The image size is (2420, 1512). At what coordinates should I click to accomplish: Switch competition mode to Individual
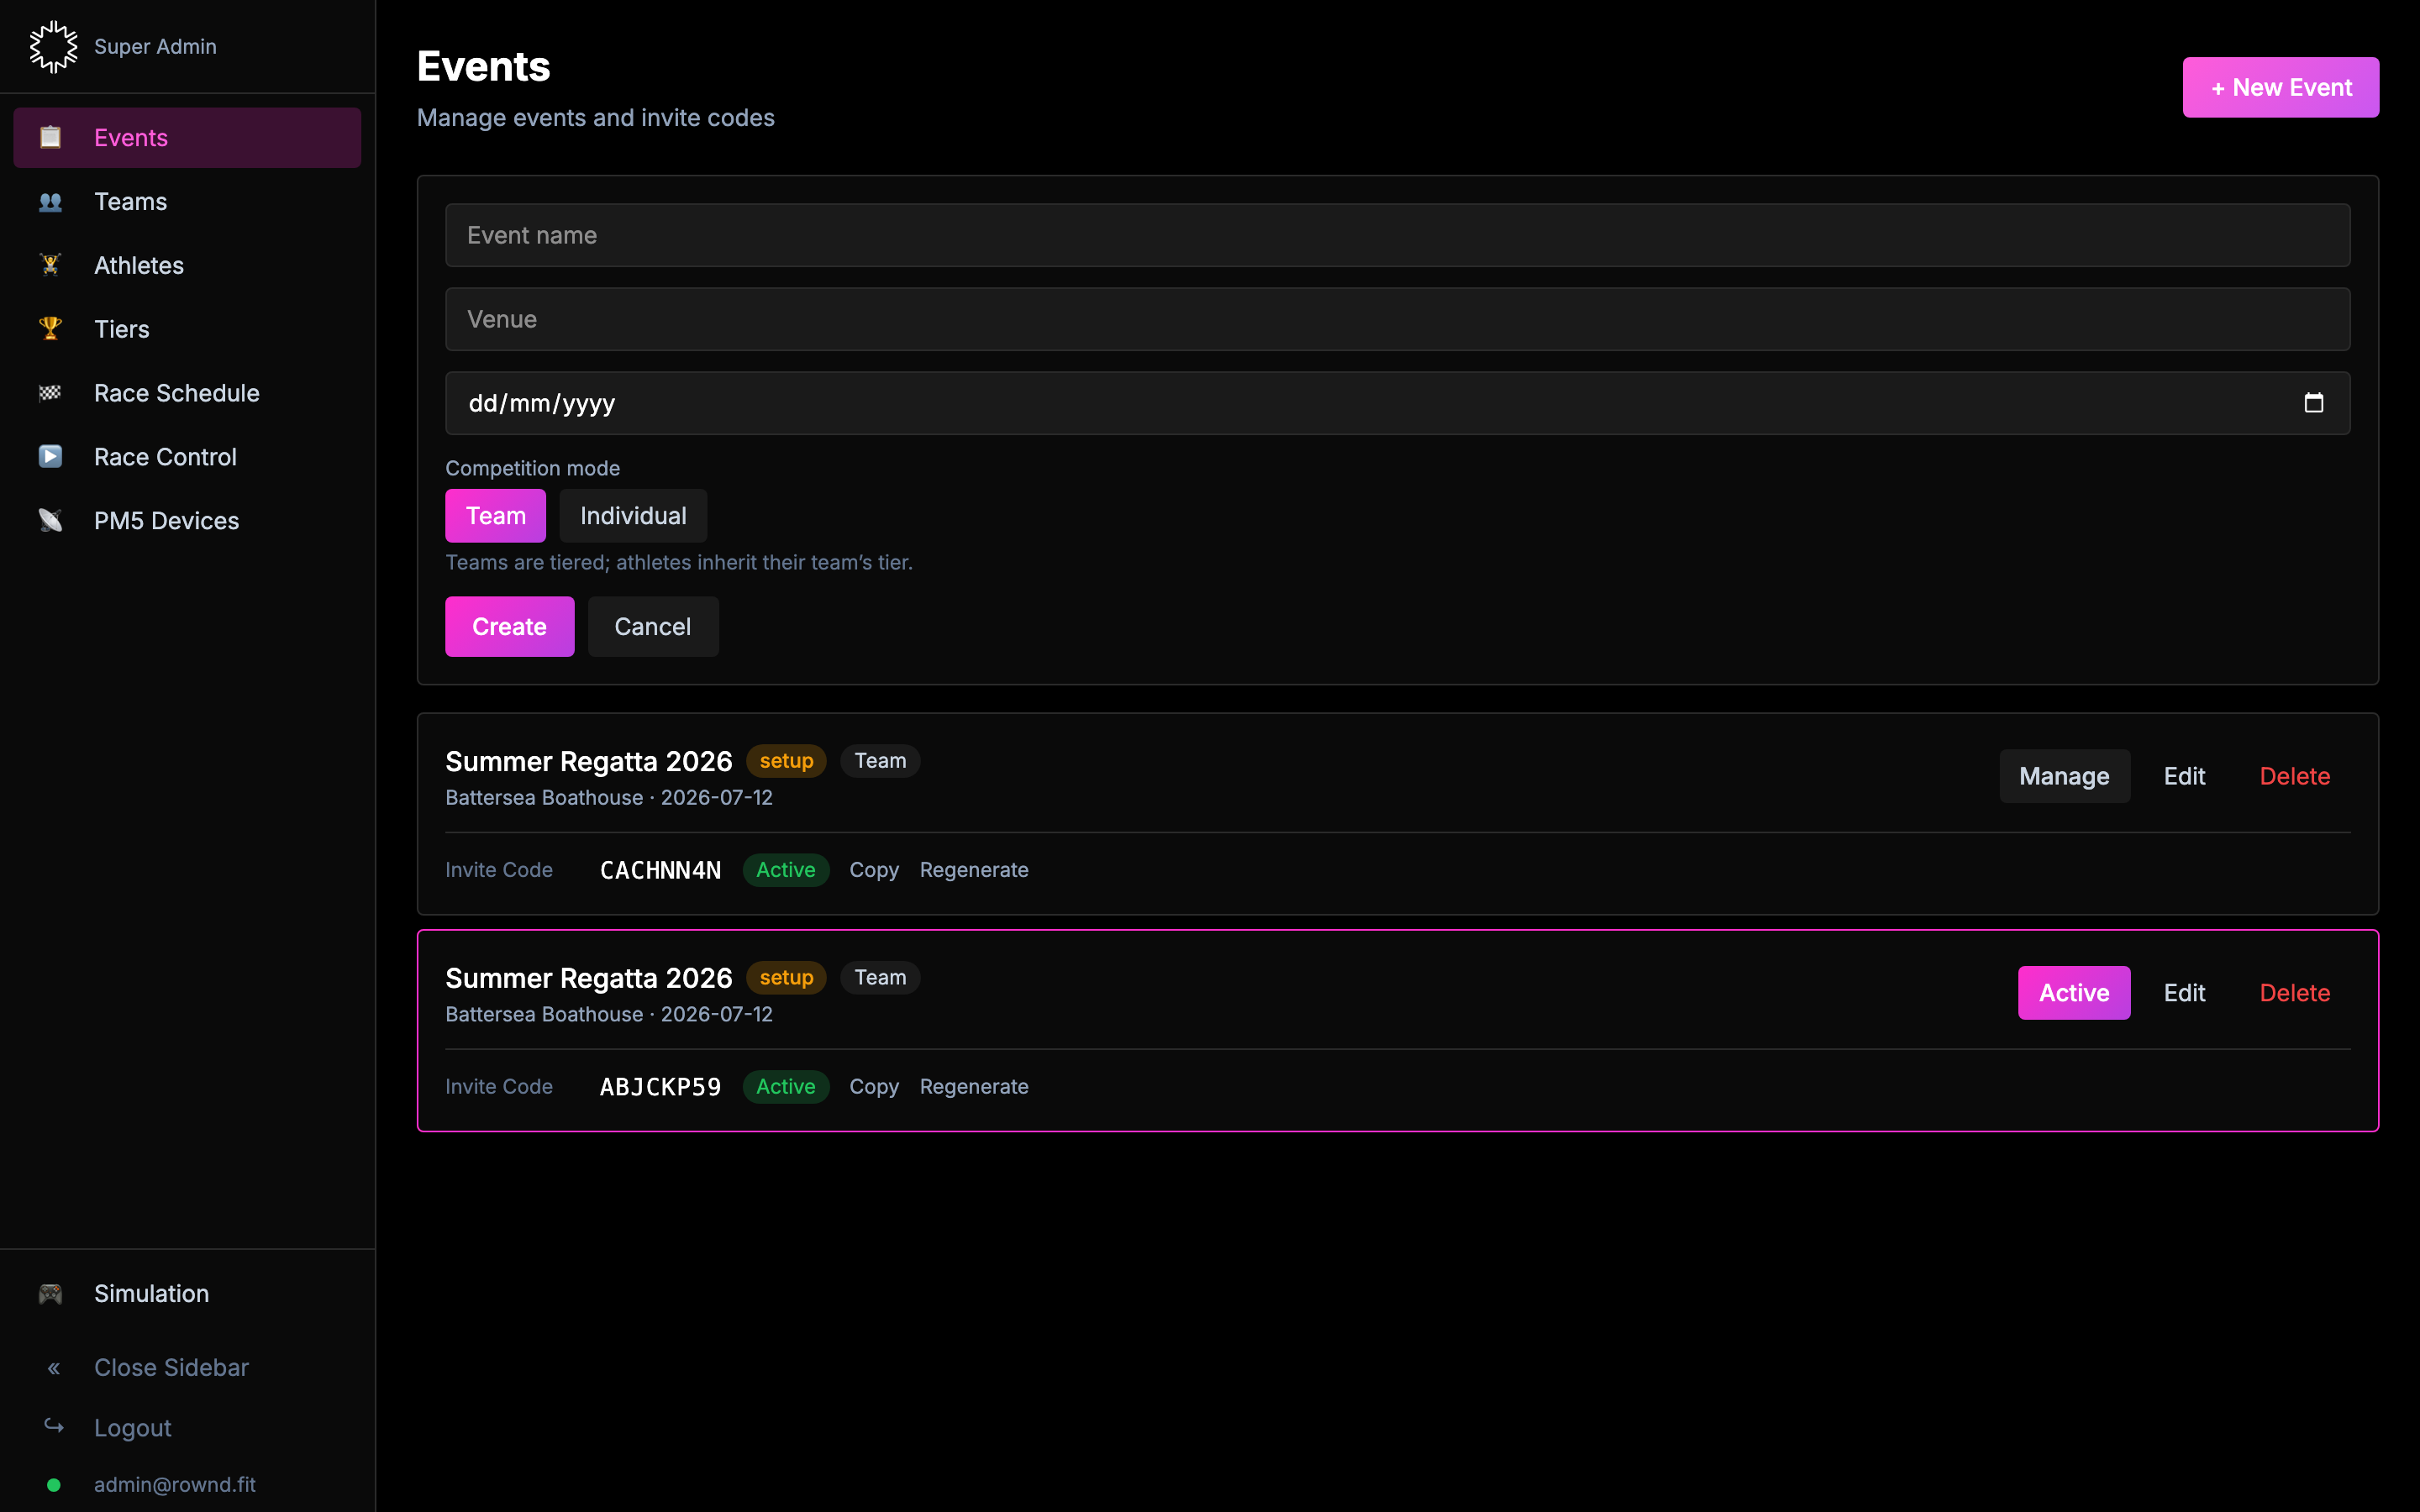tap(633, 515)
